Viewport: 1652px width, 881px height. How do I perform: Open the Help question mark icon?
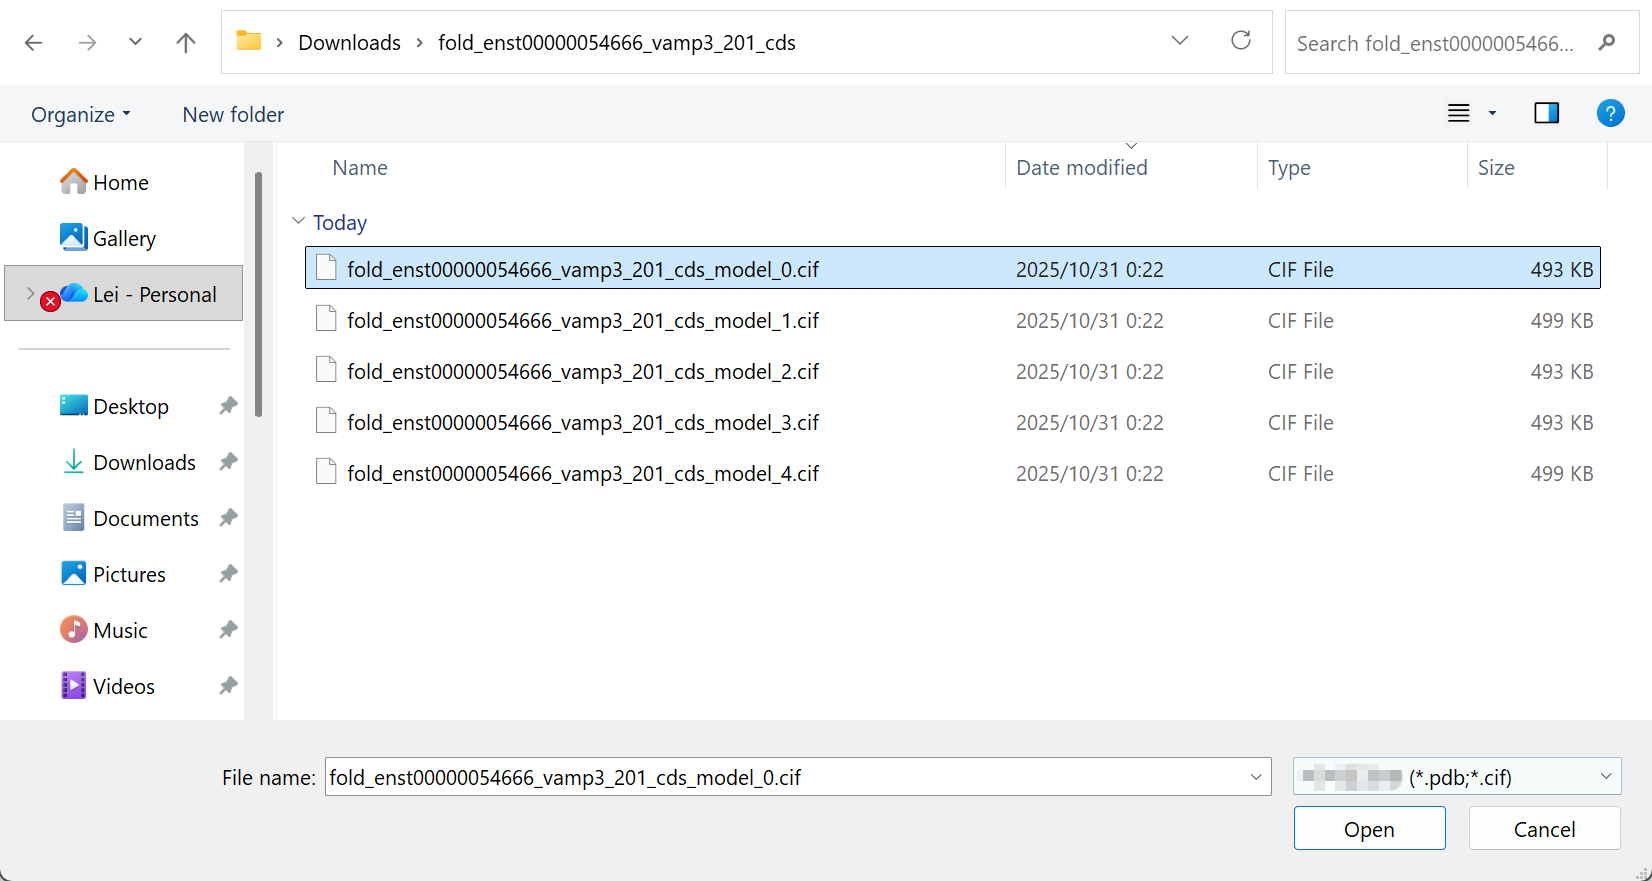tap(1610, 113)
